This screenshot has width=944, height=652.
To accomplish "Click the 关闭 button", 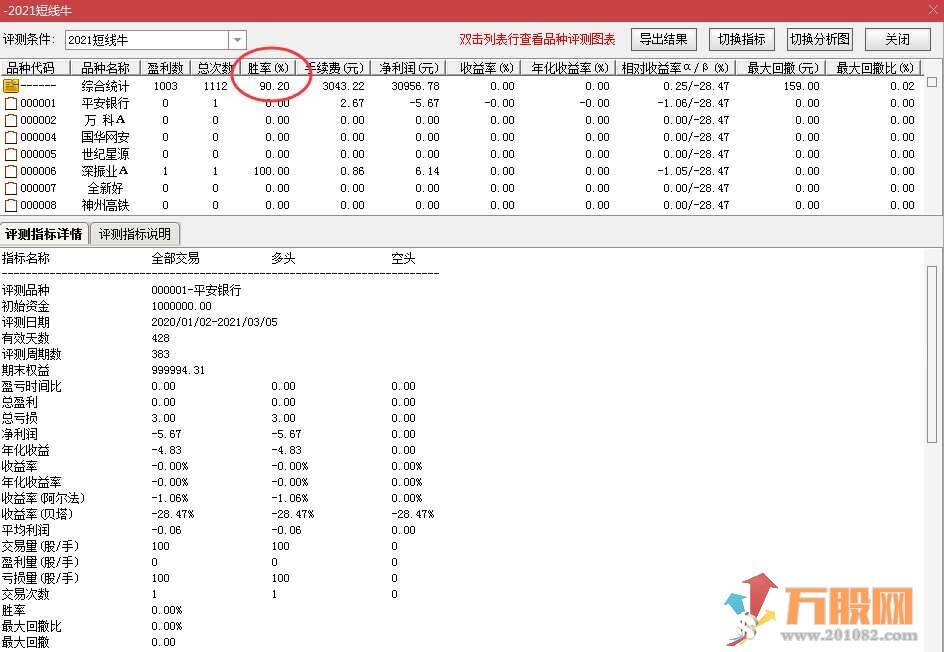I will click(898, 40).
